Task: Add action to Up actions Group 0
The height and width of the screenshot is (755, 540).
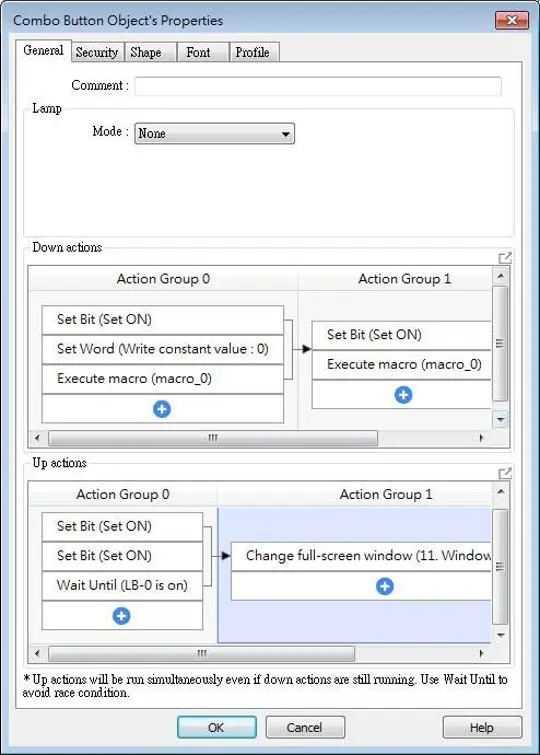Action: coord(121,615)
